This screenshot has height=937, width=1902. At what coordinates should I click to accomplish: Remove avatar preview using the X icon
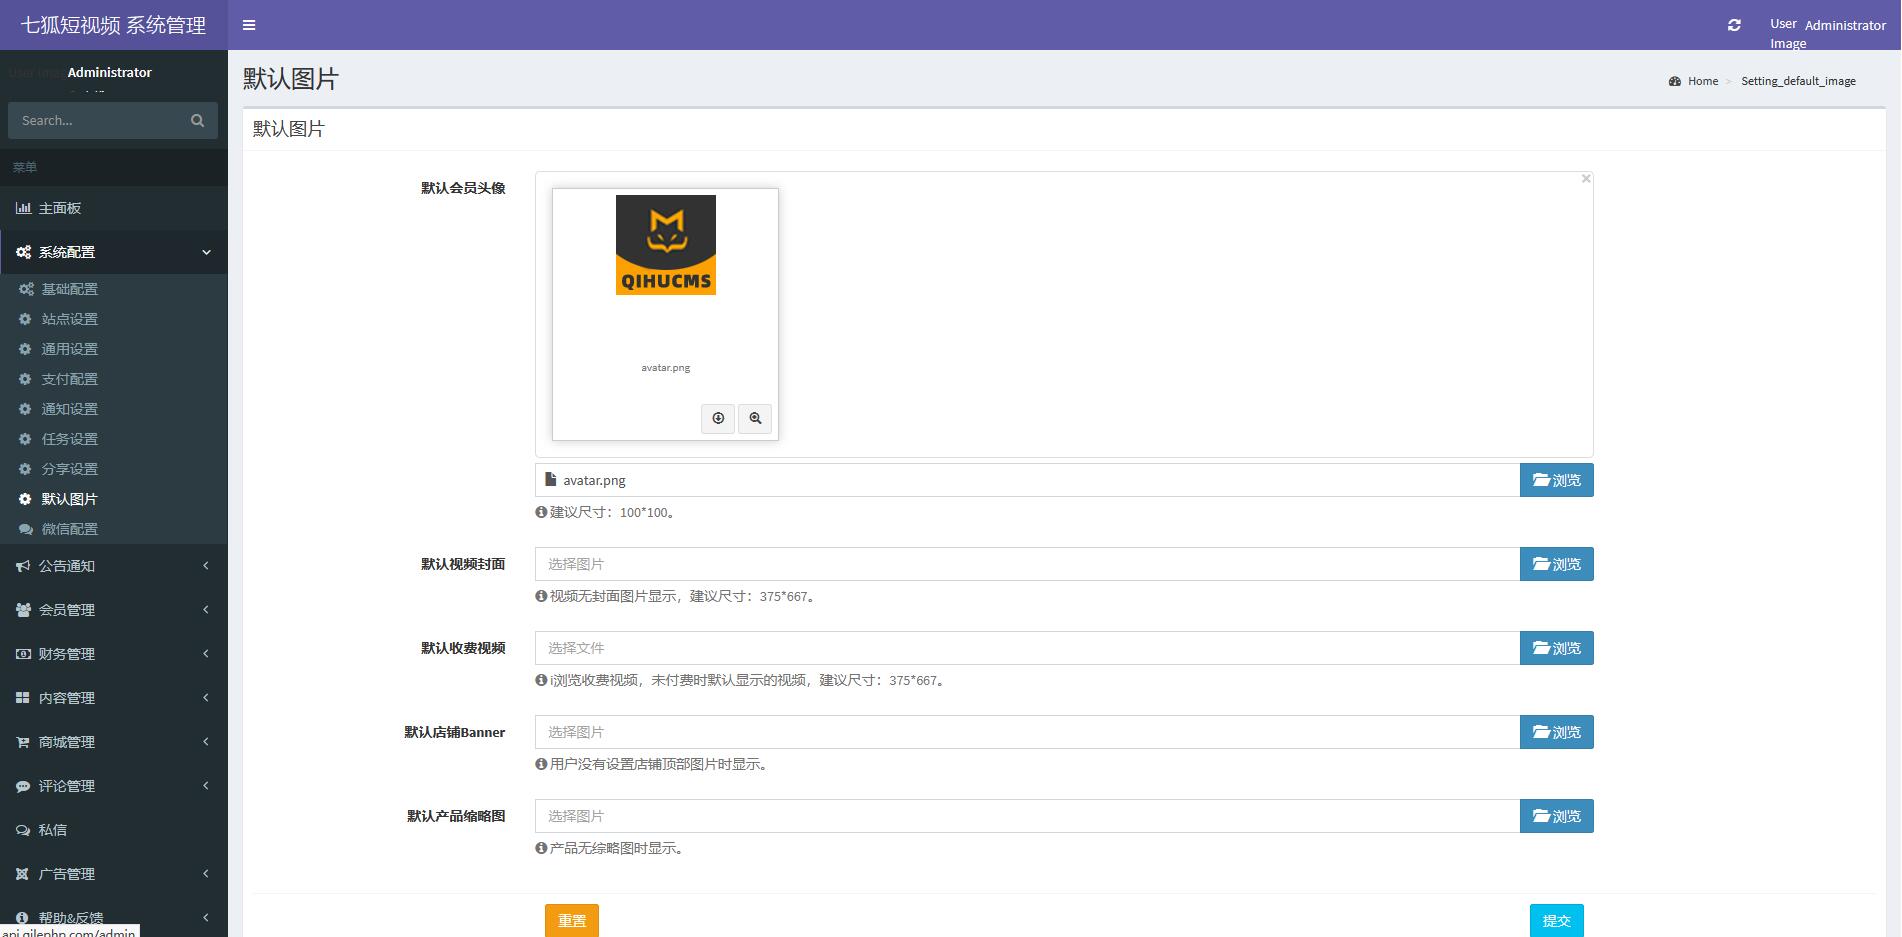click(1585, 179)
